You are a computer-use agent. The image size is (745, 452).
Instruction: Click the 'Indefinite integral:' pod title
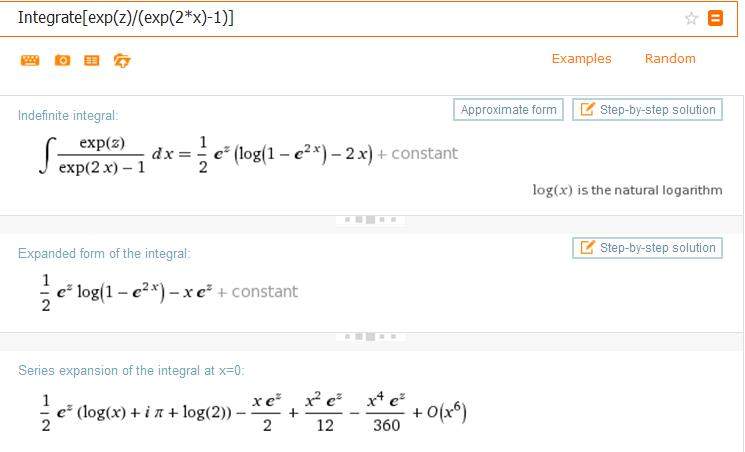(x=68, y=116)
